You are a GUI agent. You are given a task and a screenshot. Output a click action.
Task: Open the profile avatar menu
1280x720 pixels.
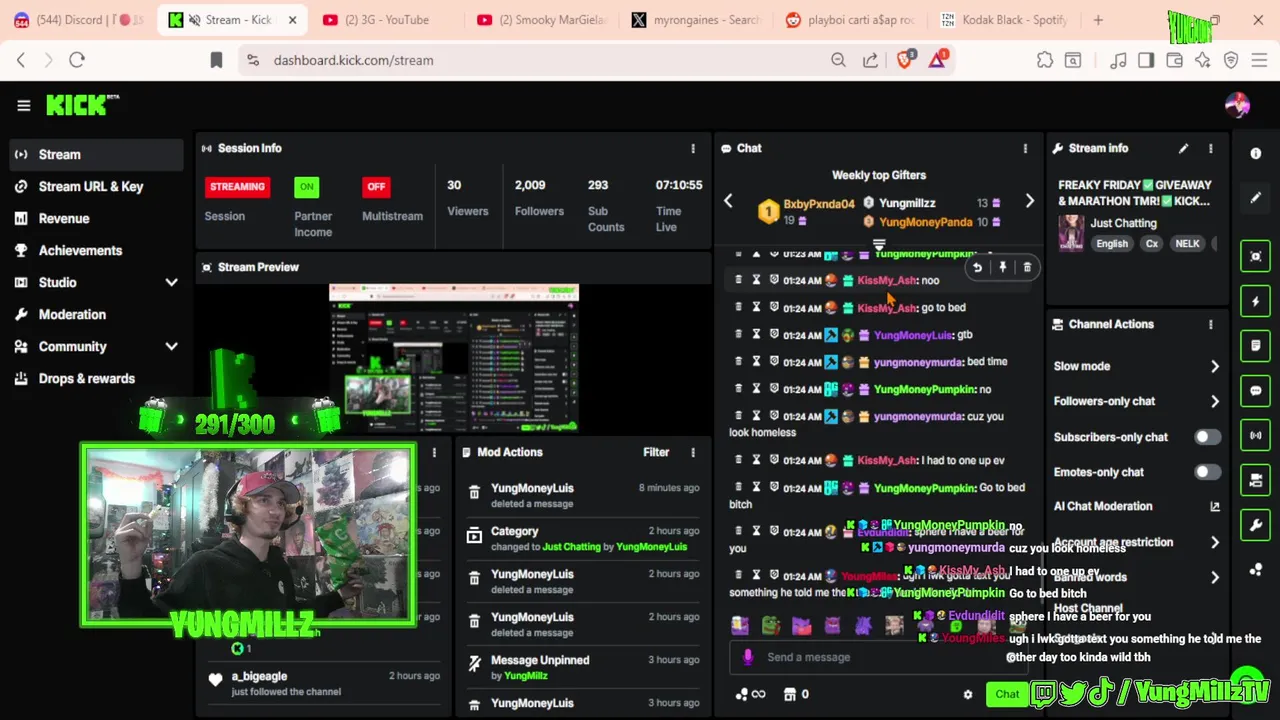click(1237, 105)
